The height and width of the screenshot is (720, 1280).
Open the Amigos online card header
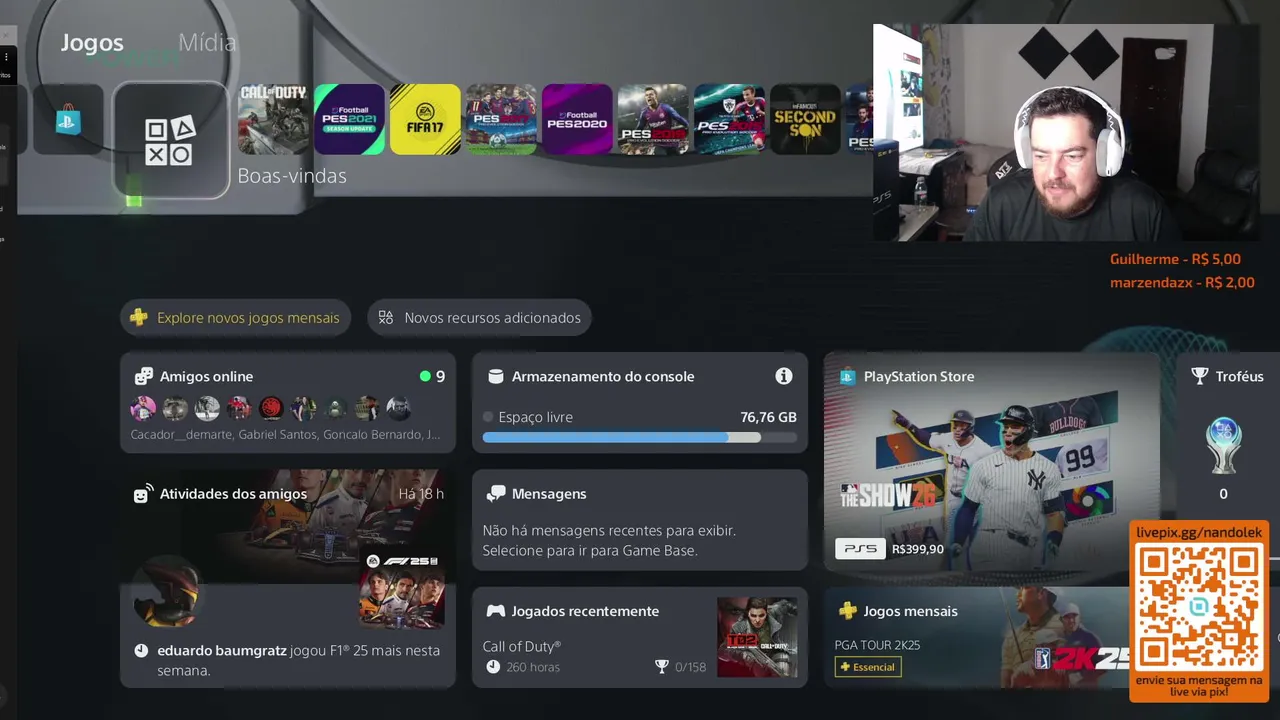coord(206,376)
